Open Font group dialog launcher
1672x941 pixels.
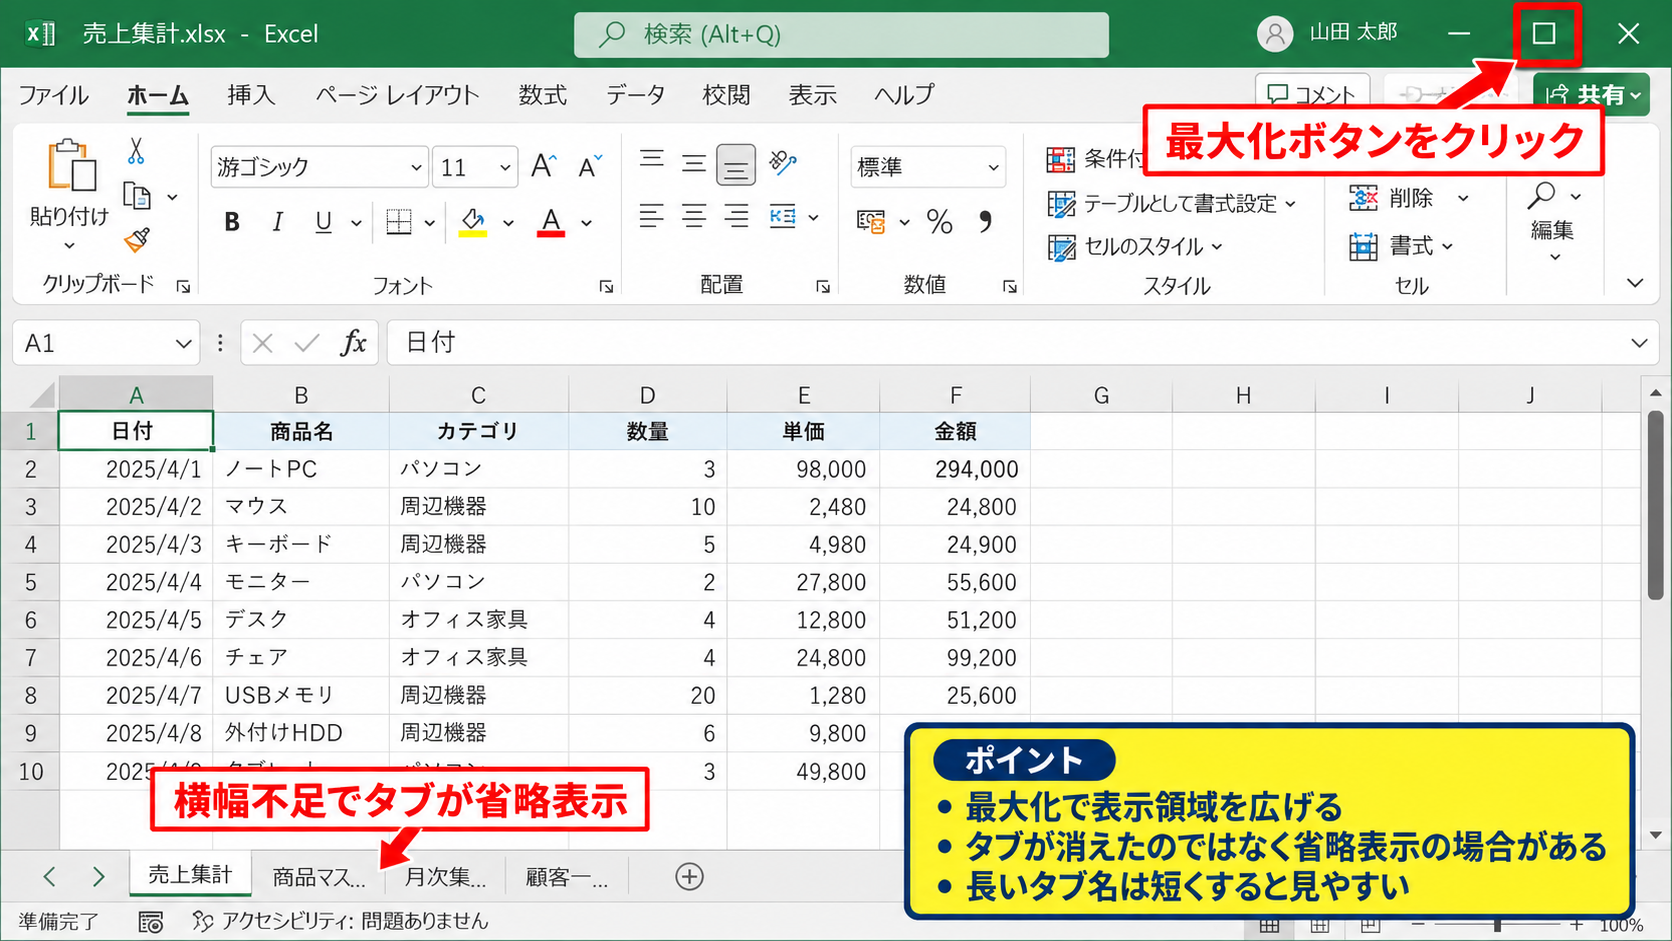[606, 287]
